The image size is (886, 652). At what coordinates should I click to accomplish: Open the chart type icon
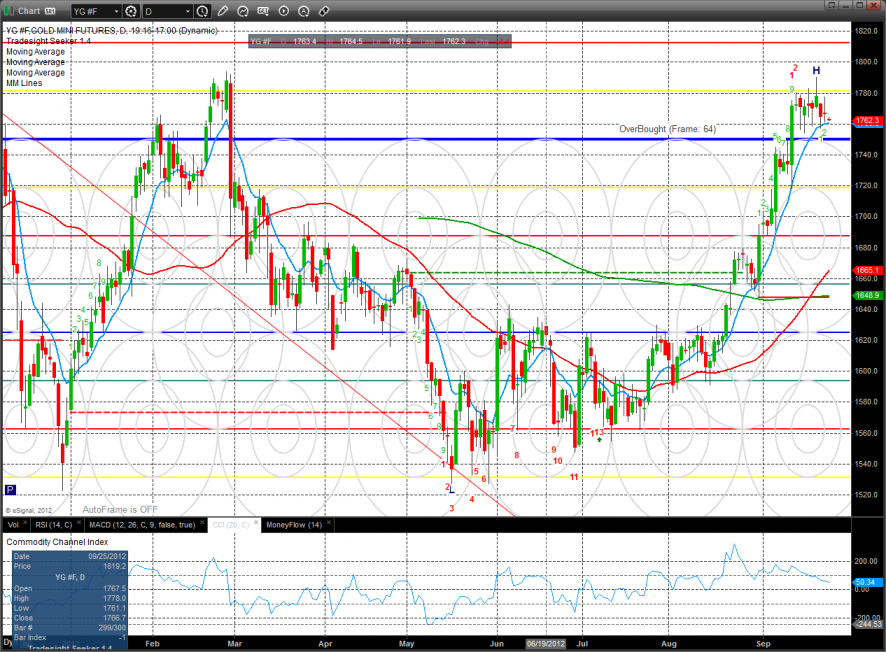(243, 12)
